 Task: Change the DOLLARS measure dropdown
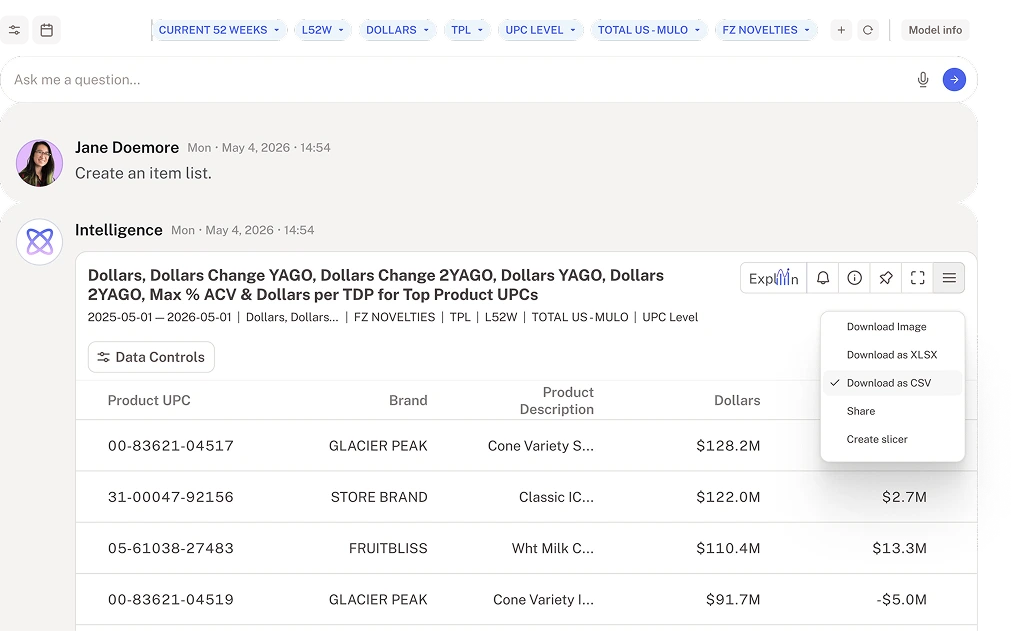pyautogui.click(x=397, y=30)
